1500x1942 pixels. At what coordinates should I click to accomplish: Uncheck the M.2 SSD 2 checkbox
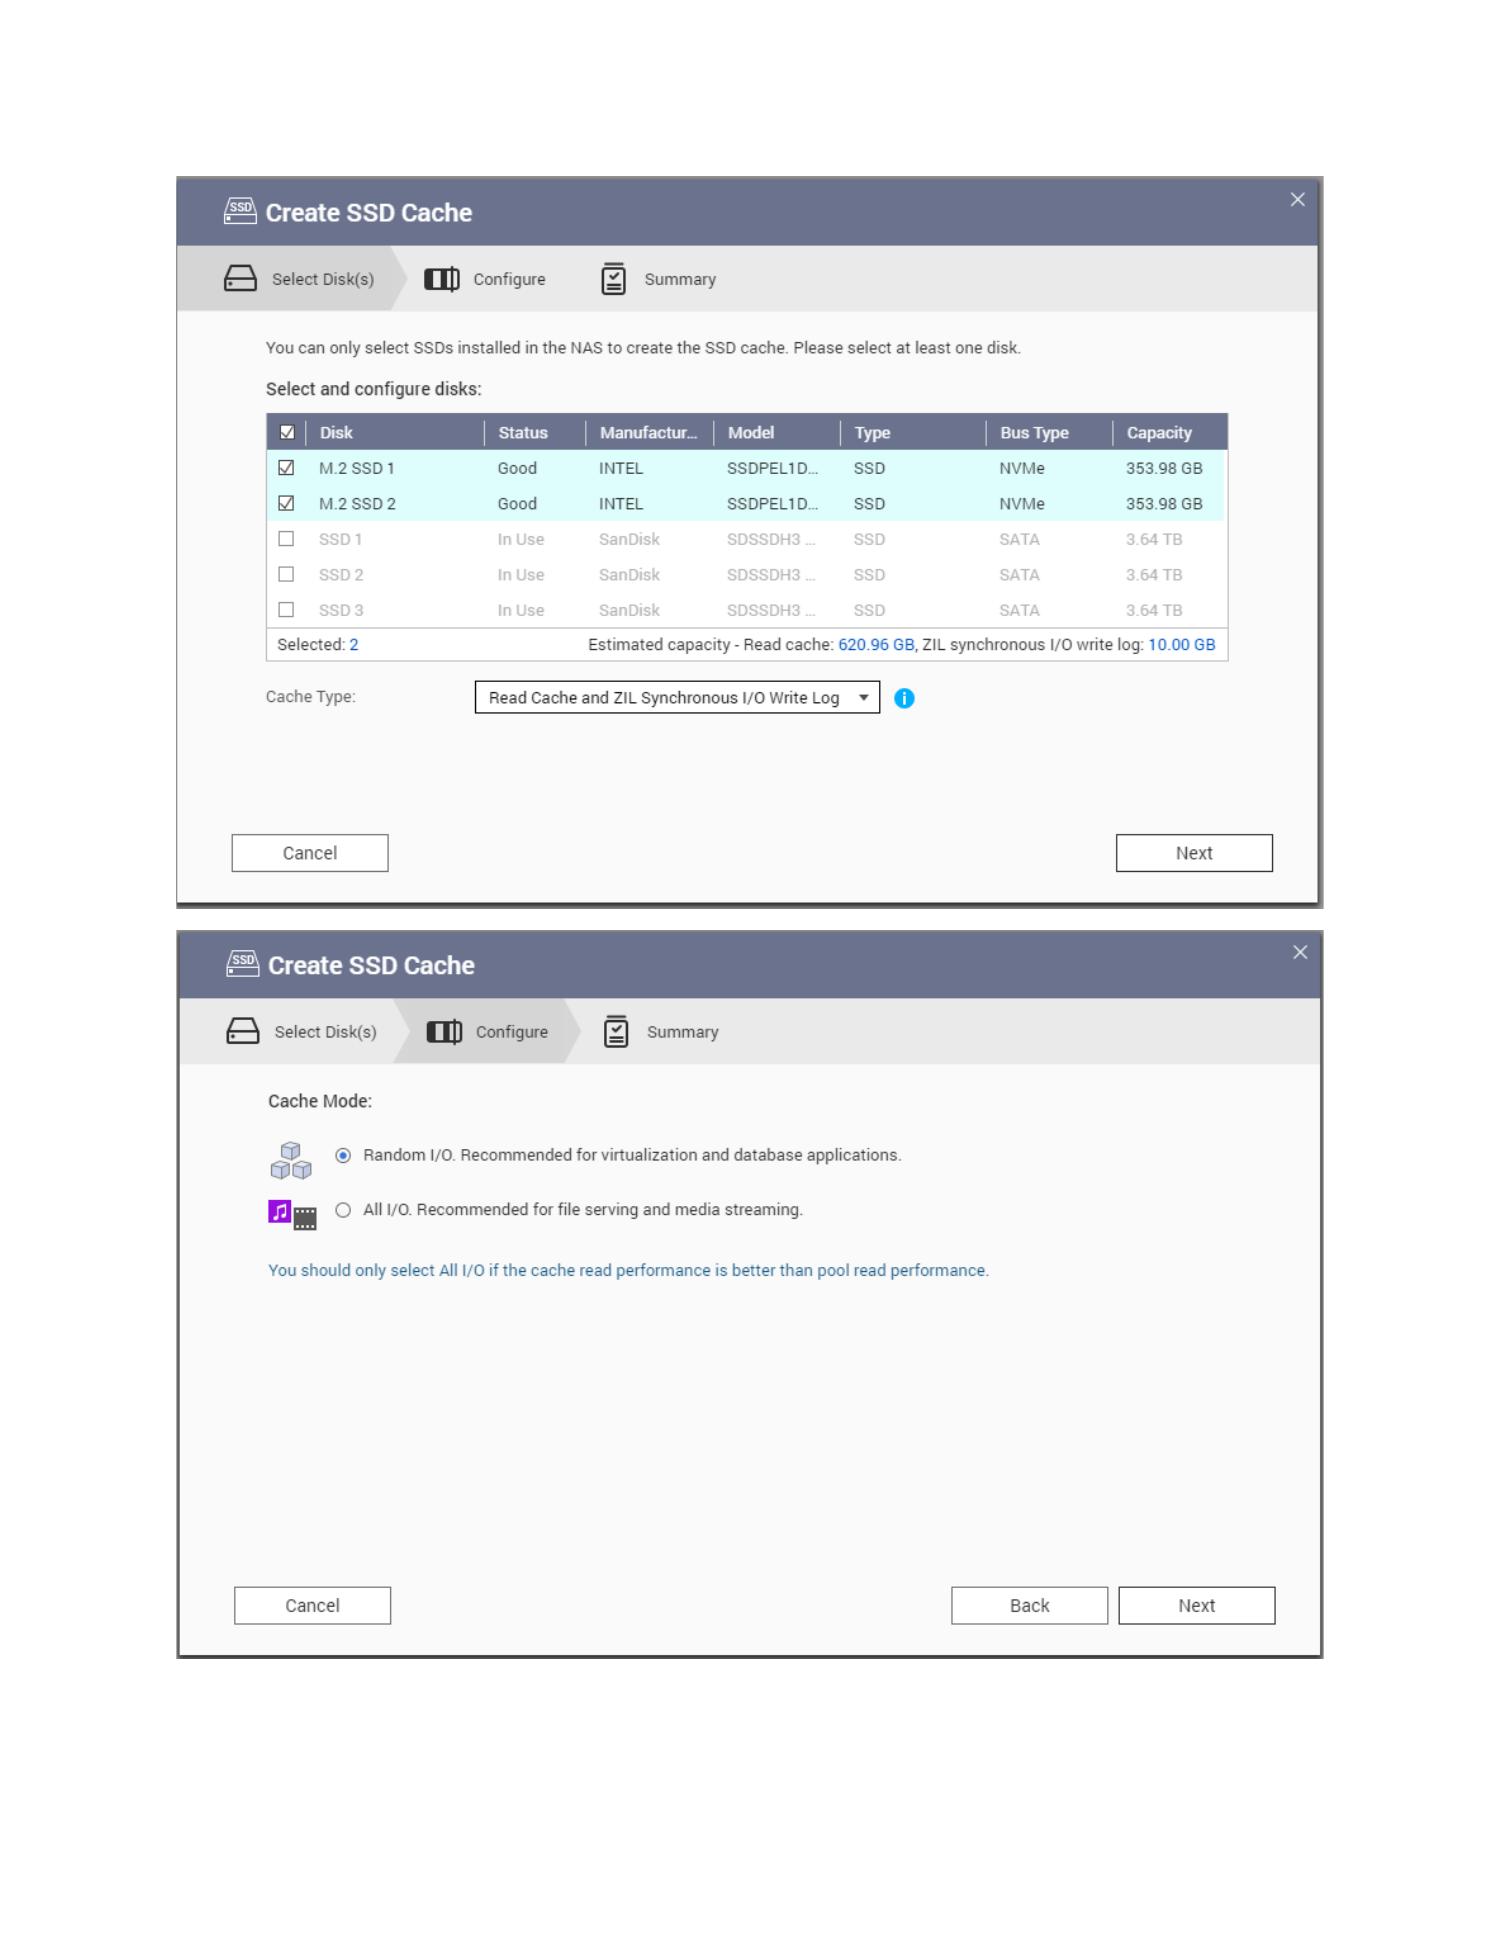286,503
